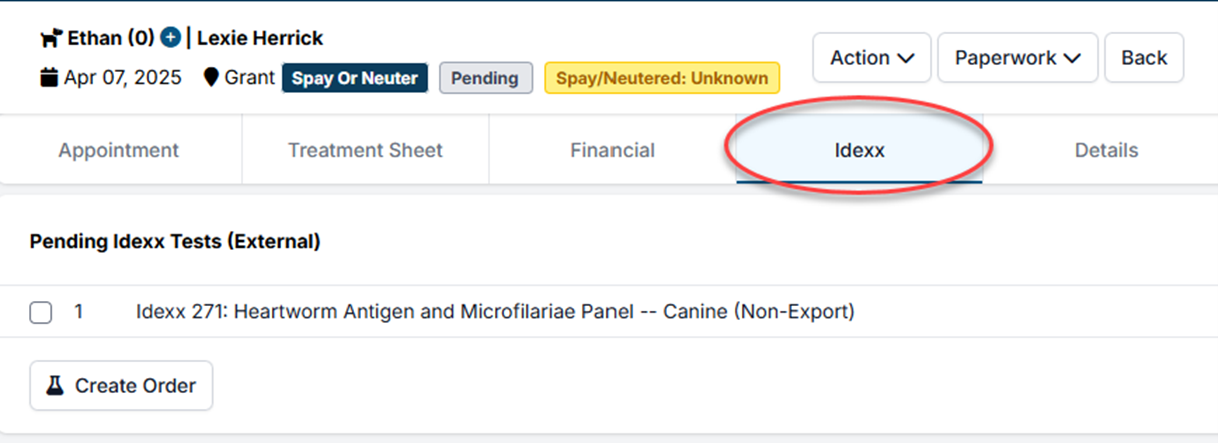Select the Heartworm Antigen and Microfilariae Panel row

(495, 312)
